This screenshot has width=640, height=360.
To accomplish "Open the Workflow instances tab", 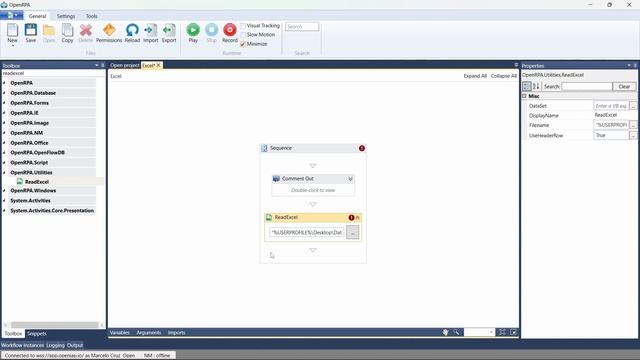I will (22, 345).
